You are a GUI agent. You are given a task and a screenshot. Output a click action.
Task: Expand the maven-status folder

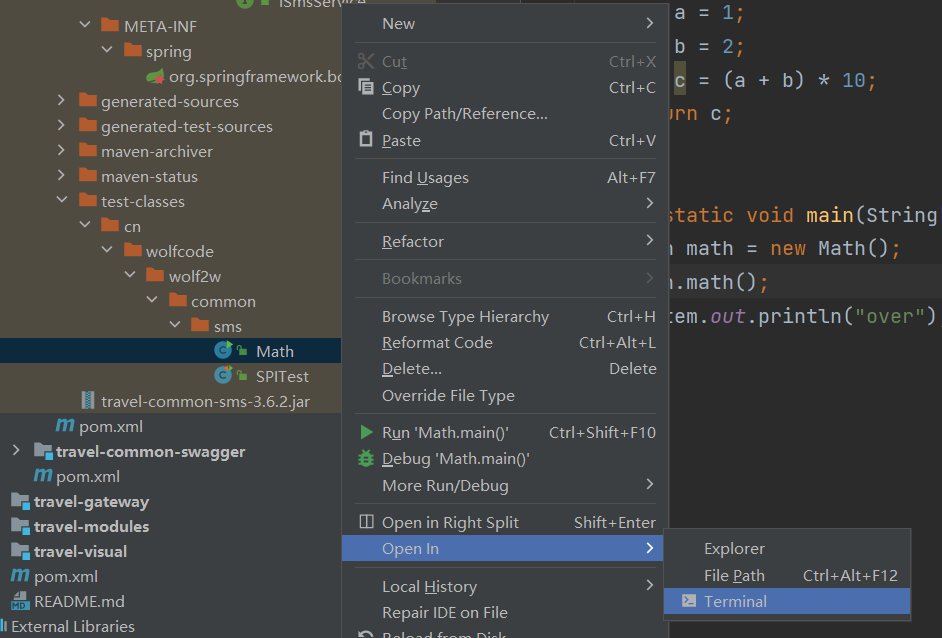click(61, 175)
